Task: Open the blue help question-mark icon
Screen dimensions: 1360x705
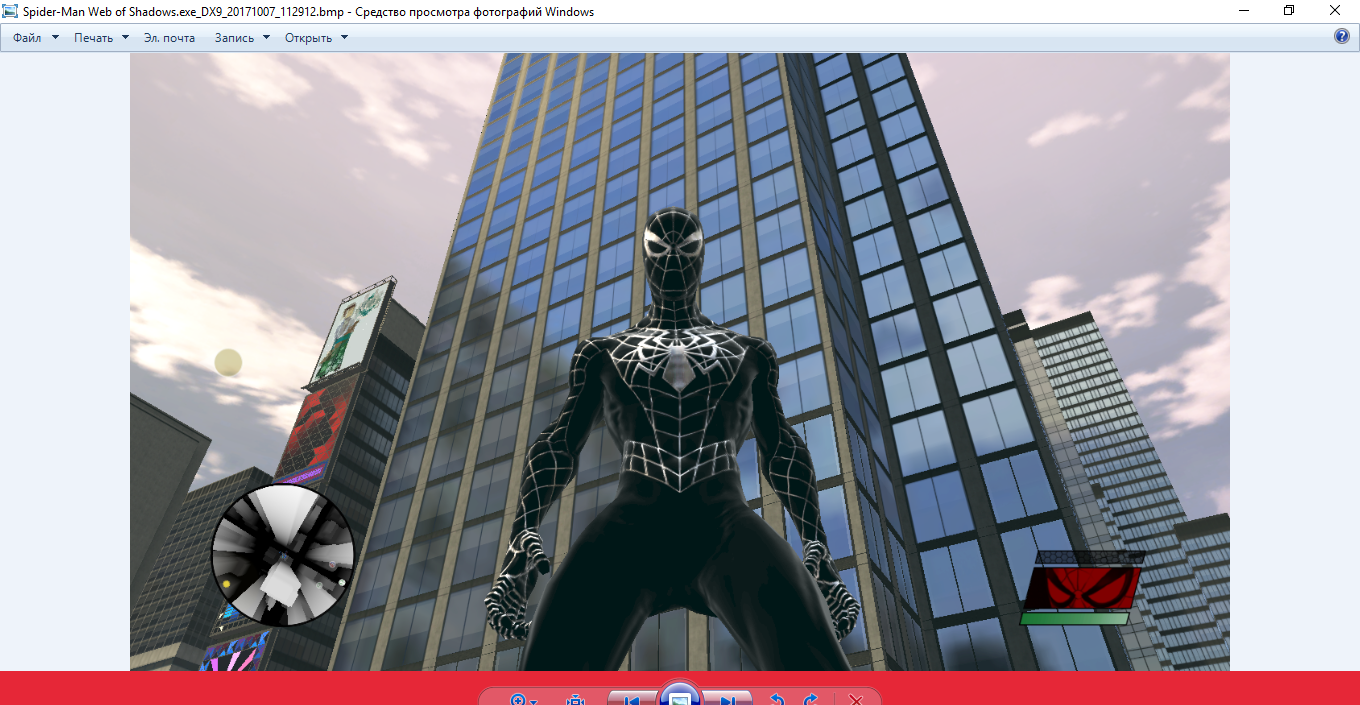Action: point(1342,37)
